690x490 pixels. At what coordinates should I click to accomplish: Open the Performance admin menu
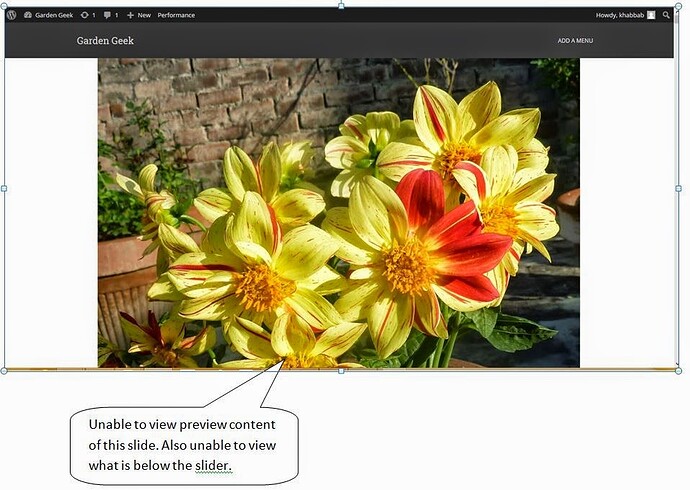click(x=176, y=15)
